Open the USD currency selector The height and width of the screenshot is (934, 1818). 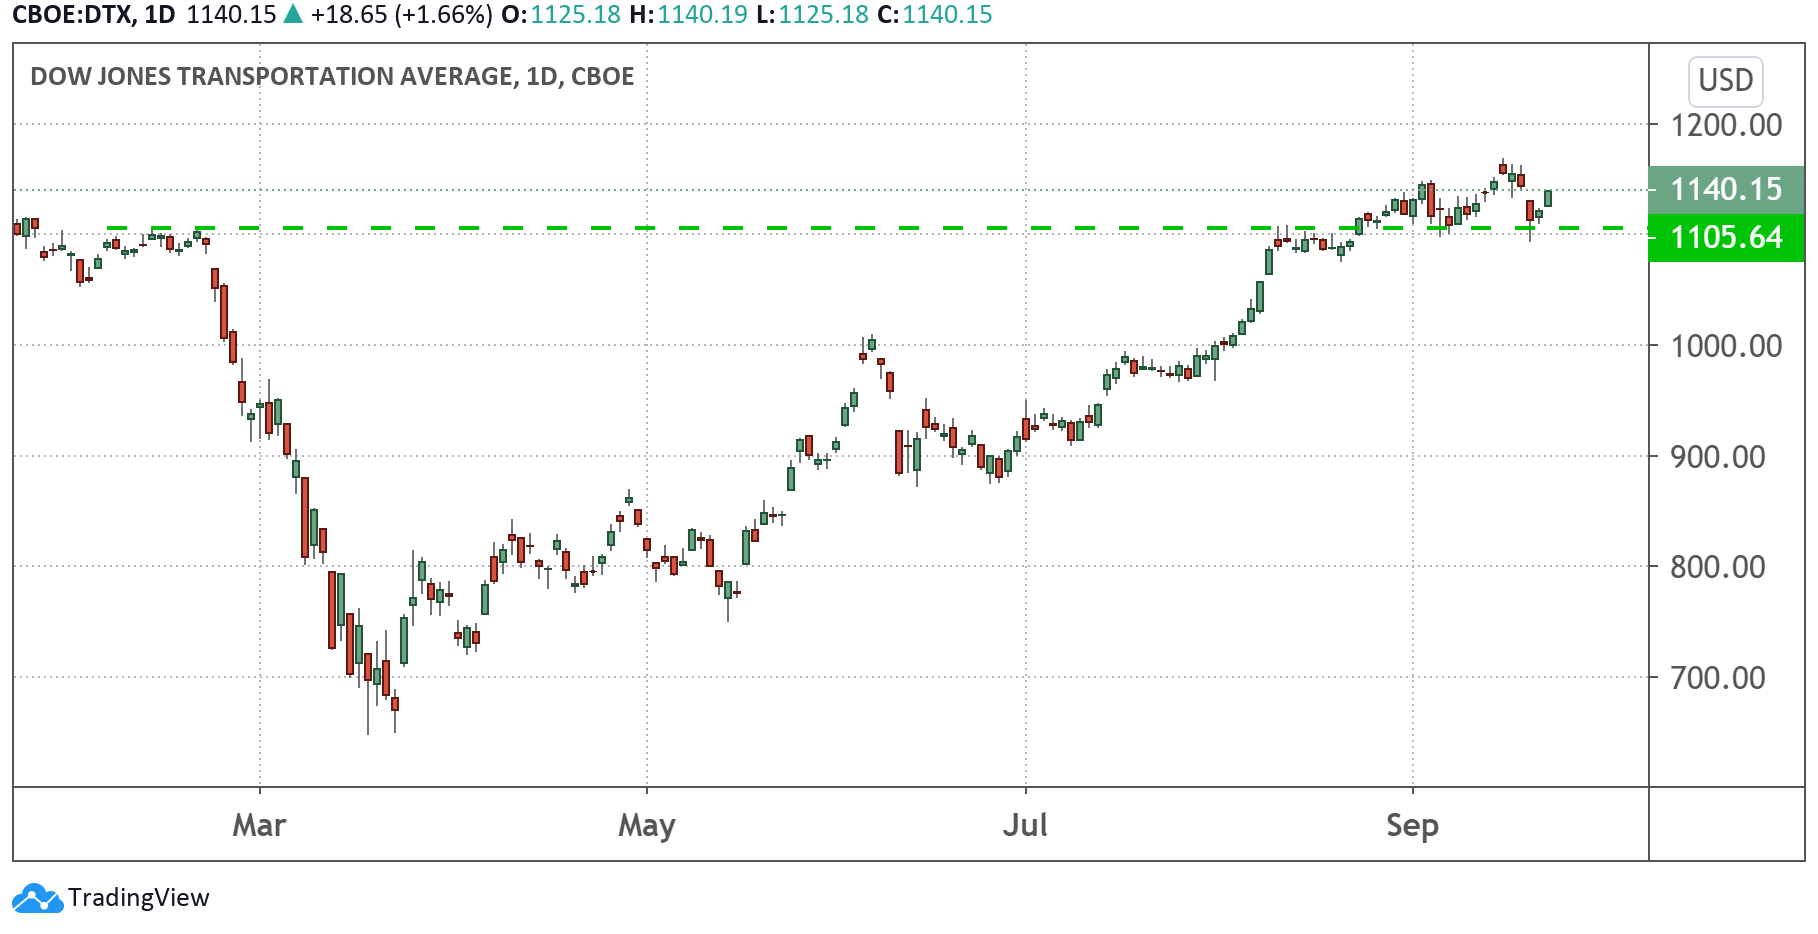(1726, 81)
